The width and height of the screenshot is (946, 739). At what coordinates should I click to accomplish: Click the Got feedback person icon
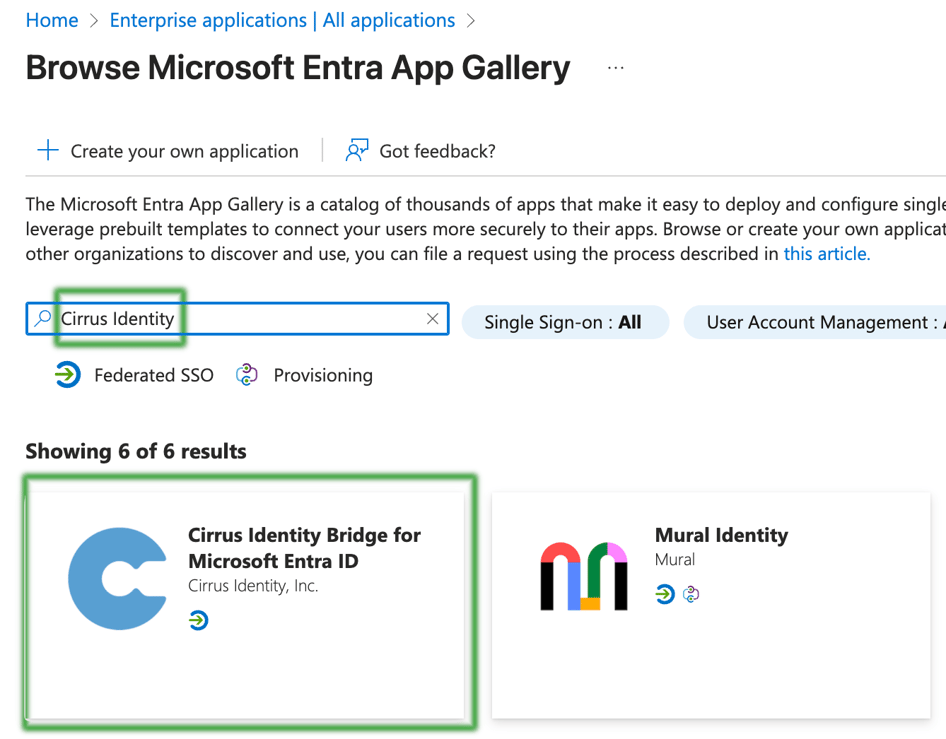[356, 151]
